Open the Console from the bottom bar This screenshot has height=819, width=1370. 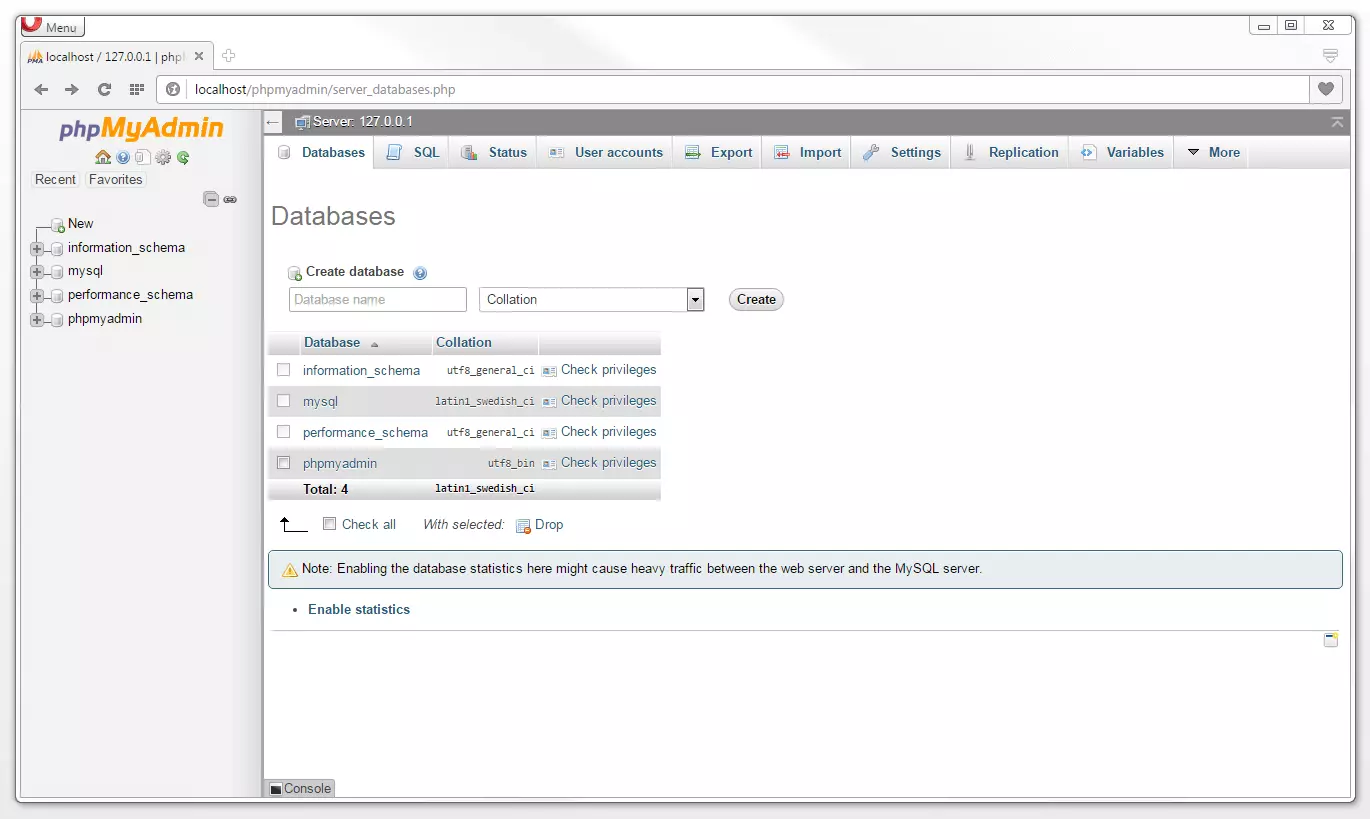(298, 788)
